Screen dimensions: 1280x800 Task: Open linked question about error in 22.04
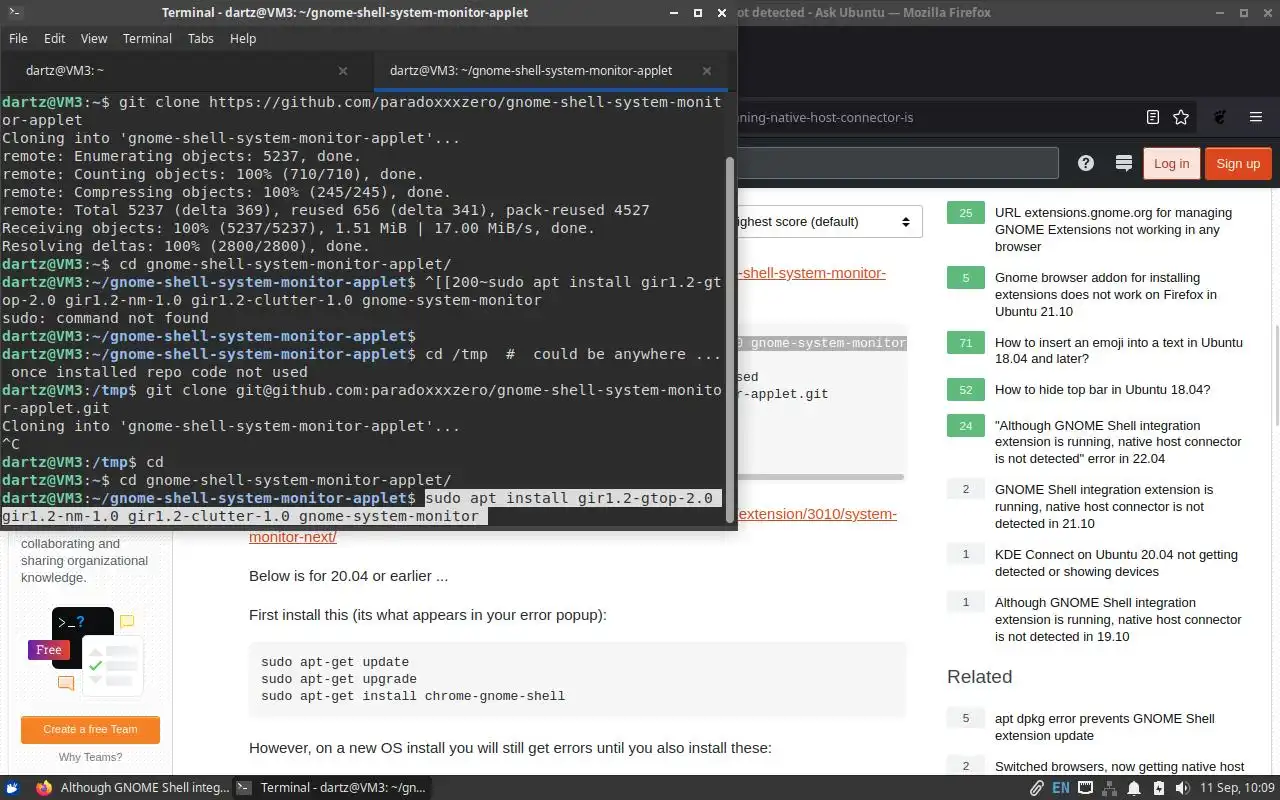[1118, 442]
